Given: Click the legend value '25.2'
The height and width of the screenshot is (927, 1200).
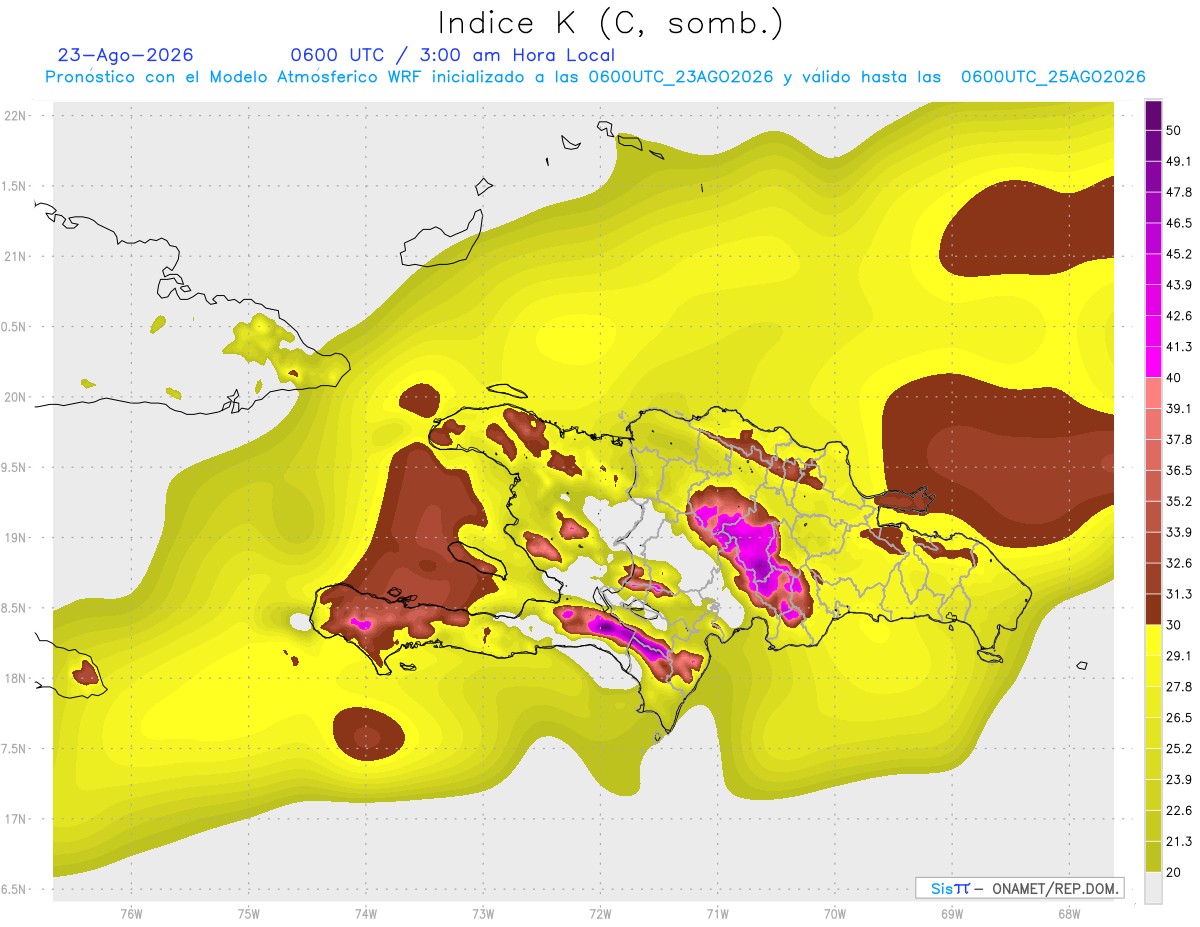Looking at the screenshot, I should tap(1178, 748).
